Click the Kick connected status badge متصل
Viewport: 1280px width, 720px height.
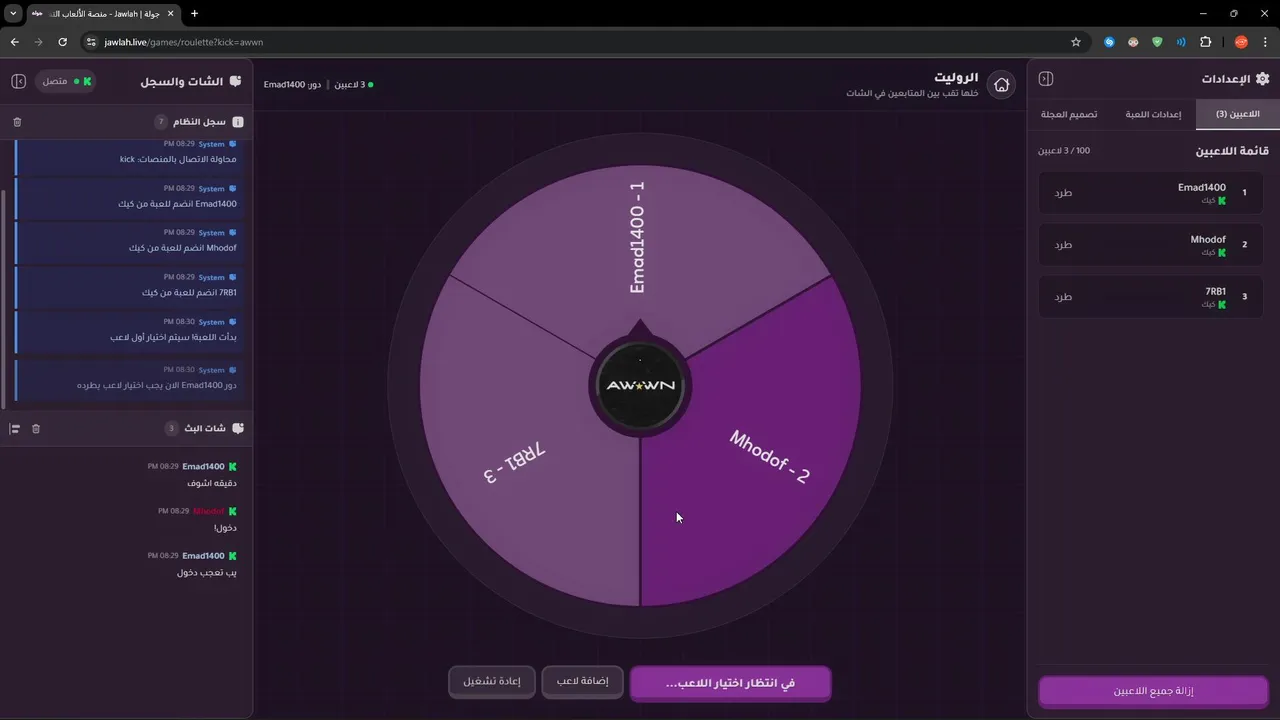point(65,81)
